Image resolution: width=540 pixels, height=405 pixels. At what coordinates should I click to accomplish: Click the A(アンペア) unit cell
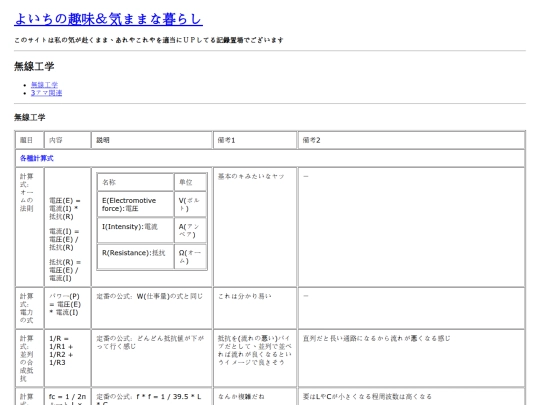pos(190,230)
